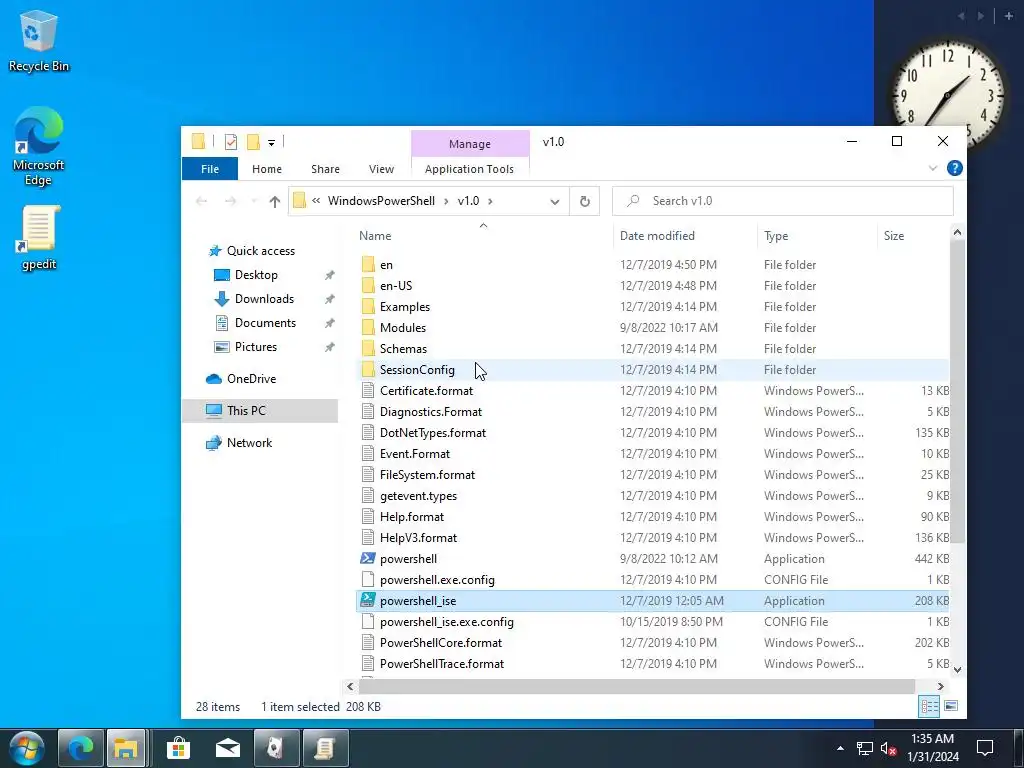Select This PC in the navigation pane
Screen dimensions: 1024x768
tap(260, 411)
